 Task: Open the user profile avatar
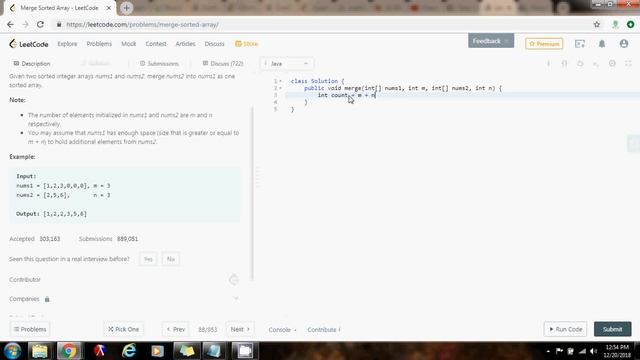click(x=624, y=44)
